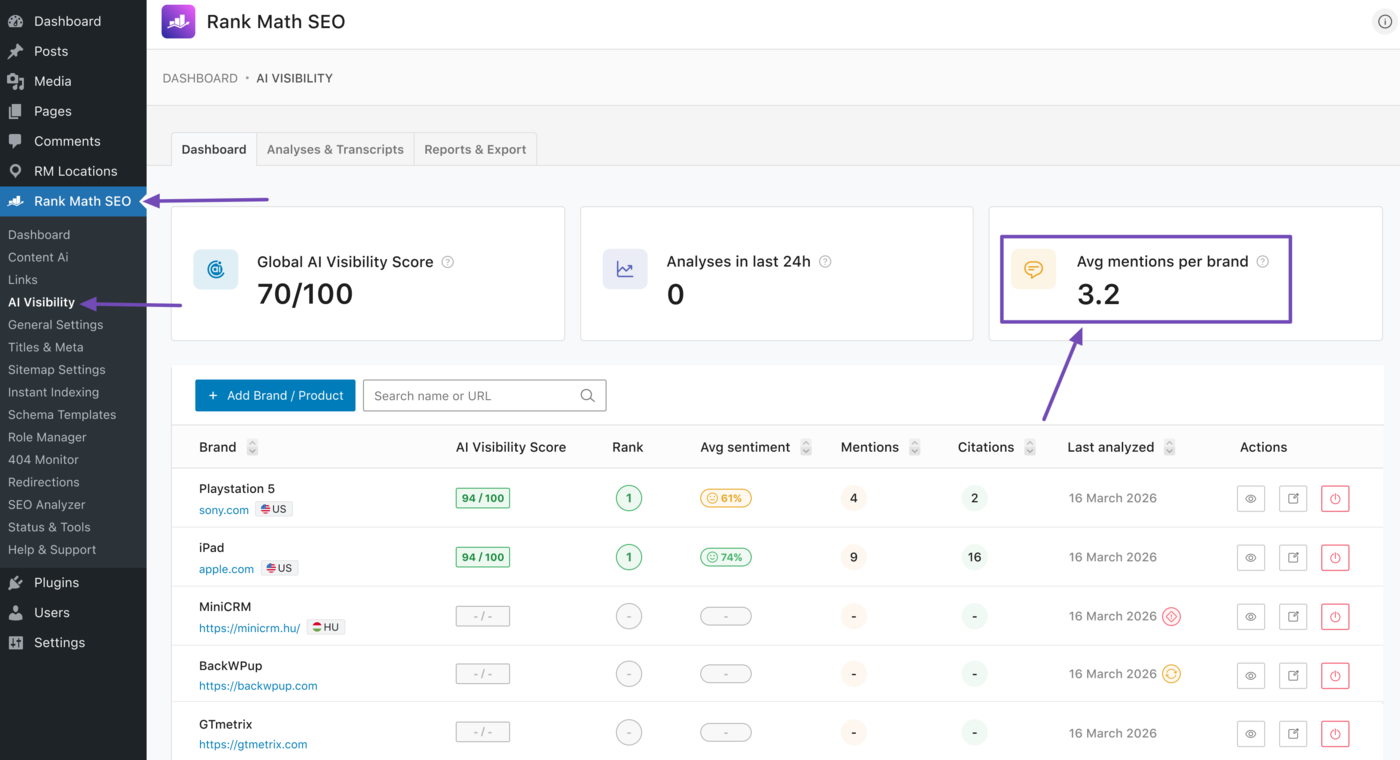Open AI Visibility submenu item
This screenshot has width=1400, height=760.
[41, 302]
